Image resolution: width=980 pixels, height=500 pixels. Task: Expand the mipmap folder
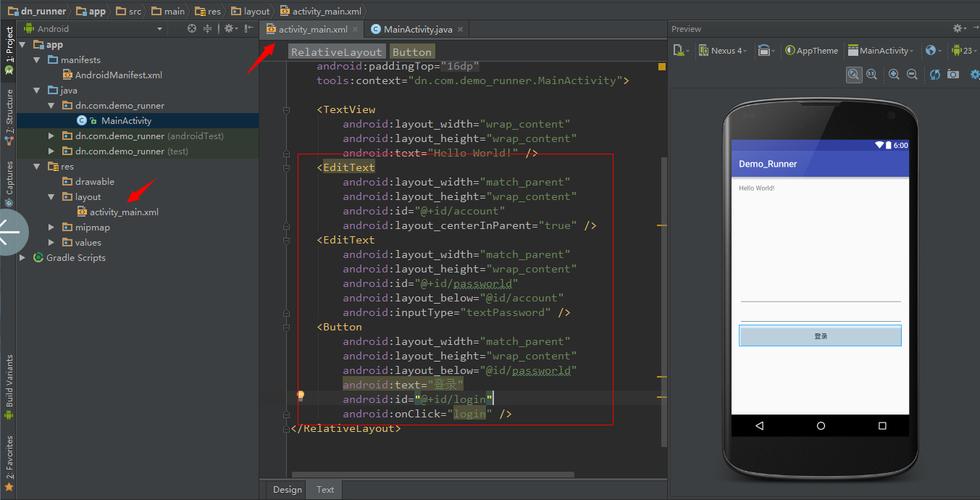(51, 227)
